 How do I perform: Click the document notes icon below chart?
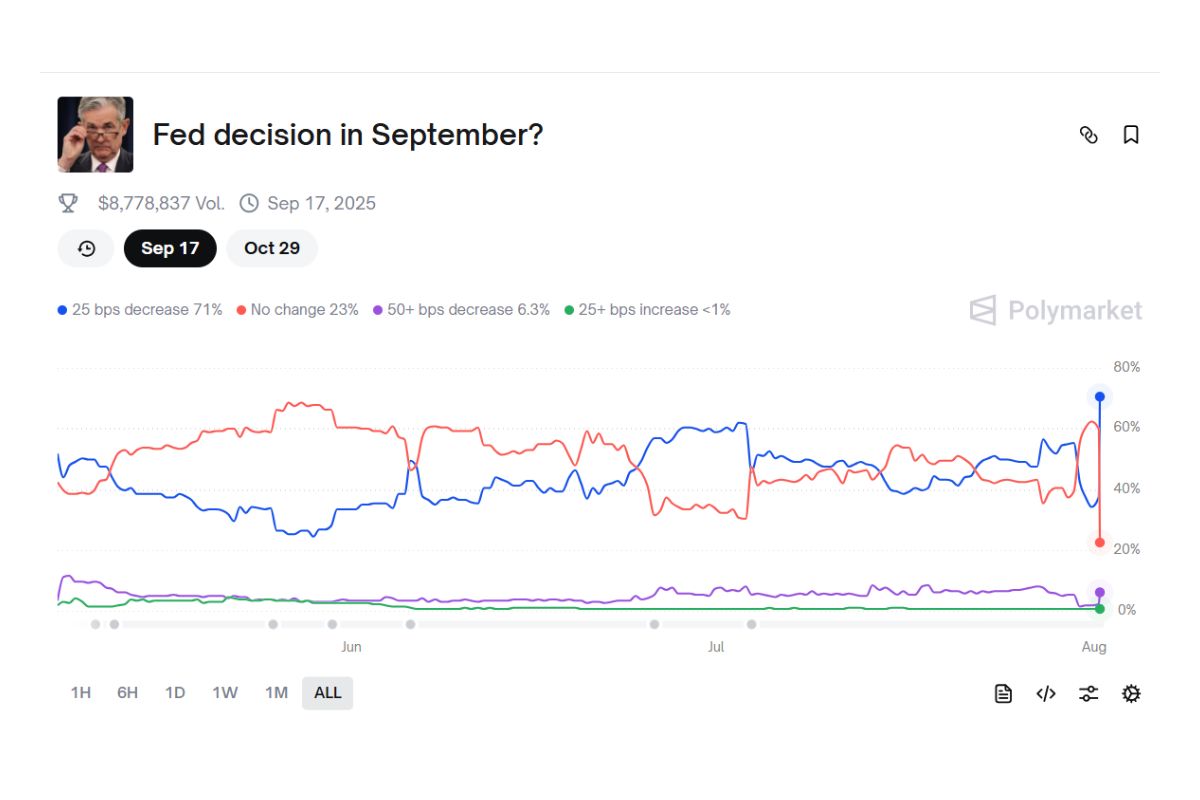point(1003,694)
